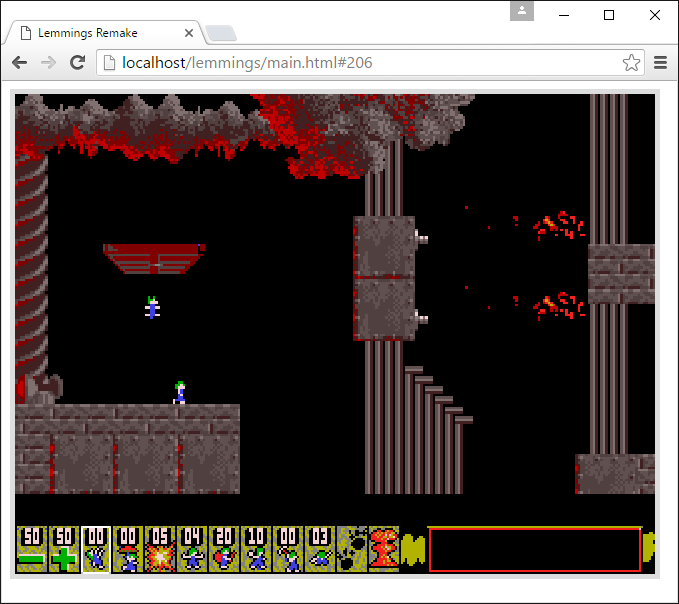
Task: Select the Miner pickaxe skill
Action: (x=288, y=549)
